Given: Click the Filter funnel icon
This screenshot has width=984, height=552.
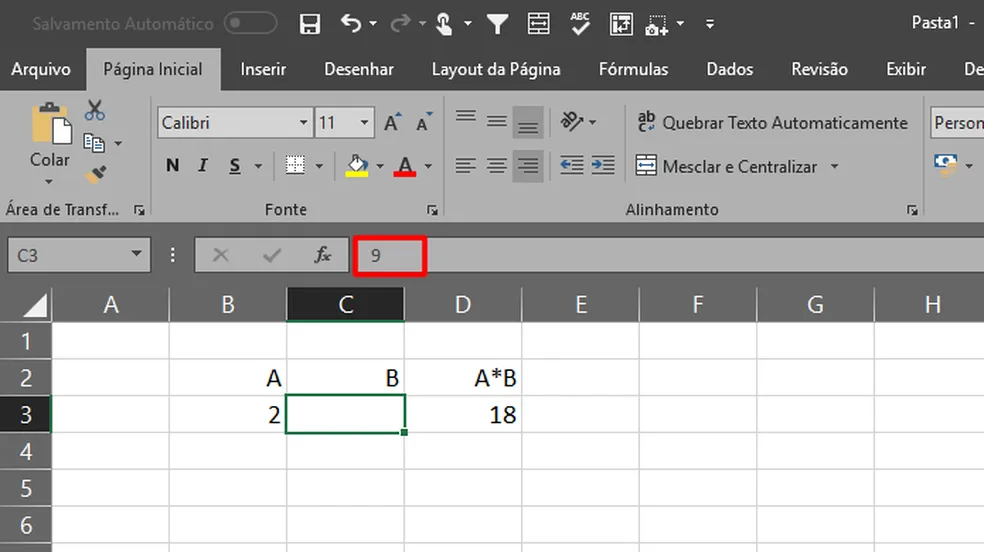Looking at the screenshot, I should pos(497,24).
